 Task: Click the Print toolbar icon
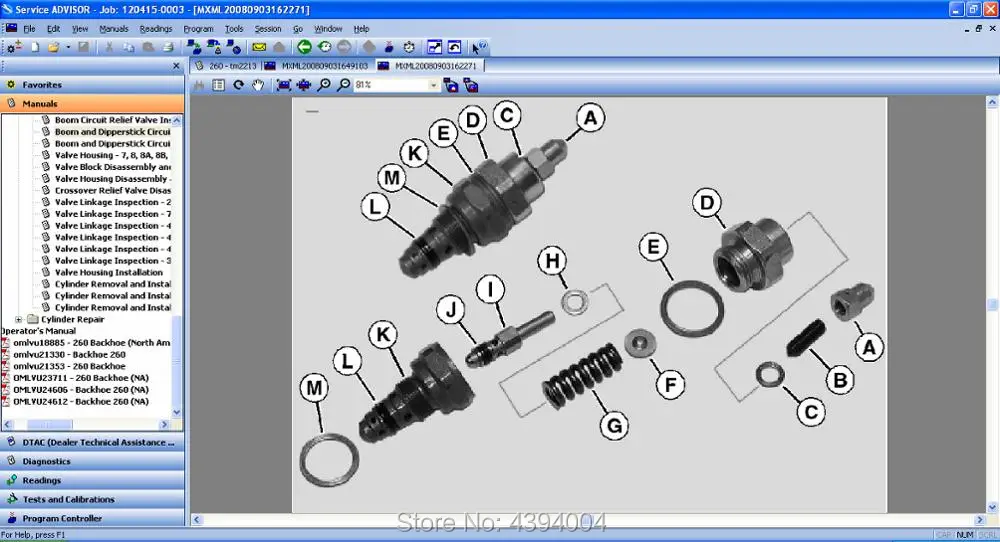[168, 47]
